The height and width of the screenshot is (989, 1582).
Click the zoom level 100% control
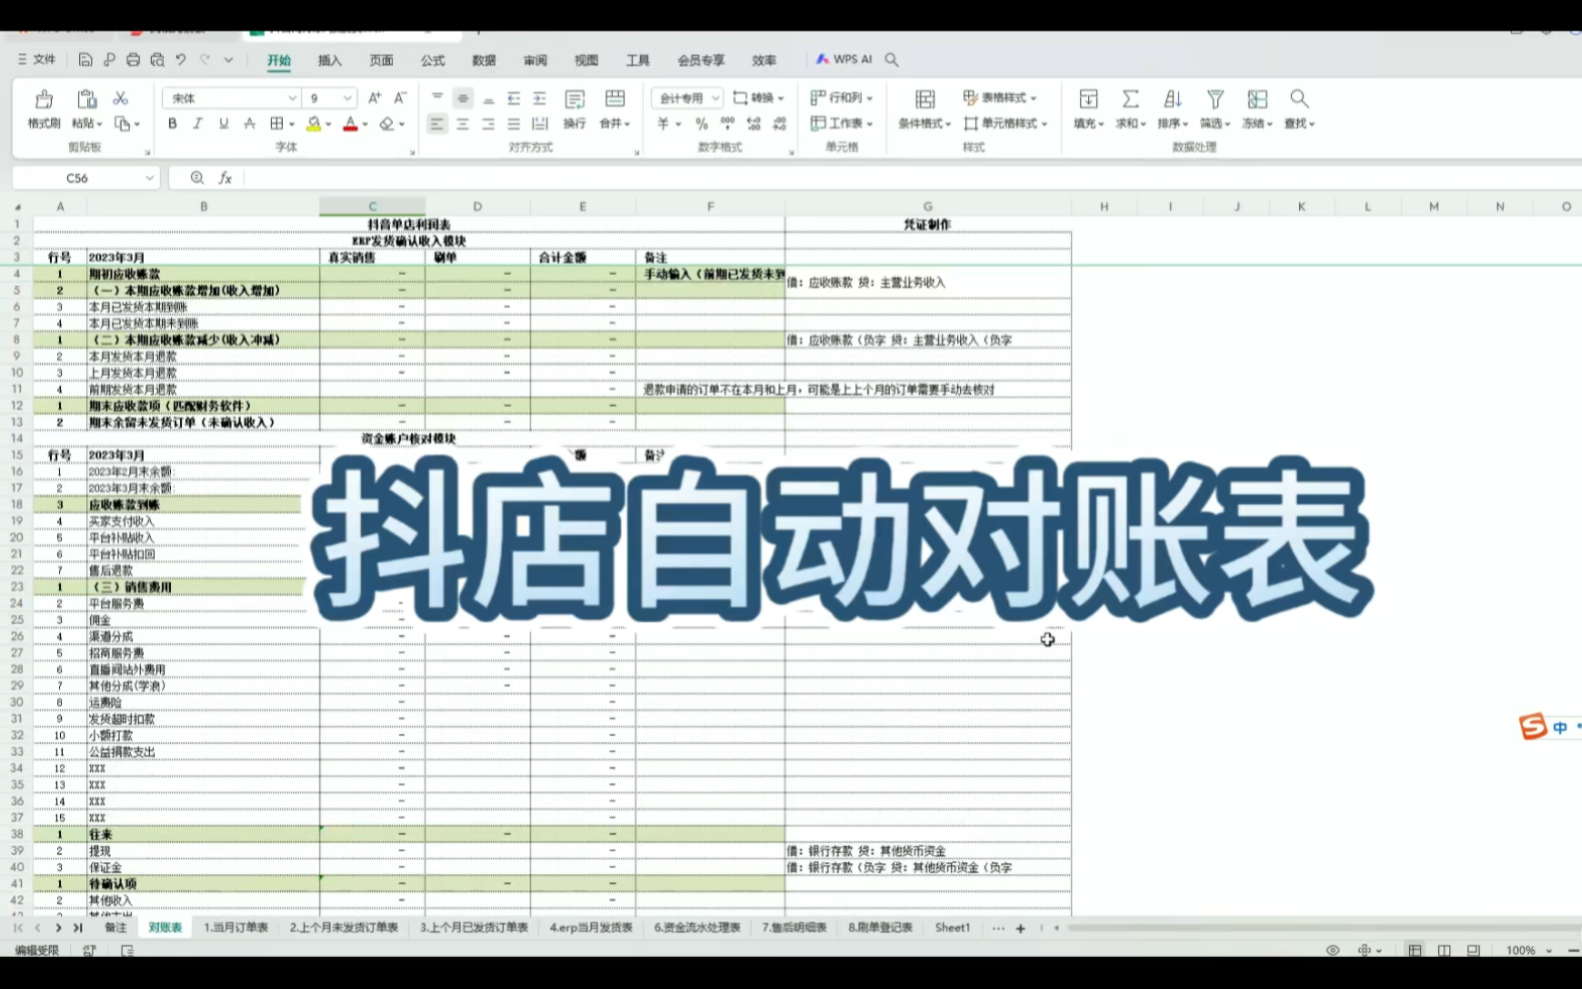point(1520,950)
